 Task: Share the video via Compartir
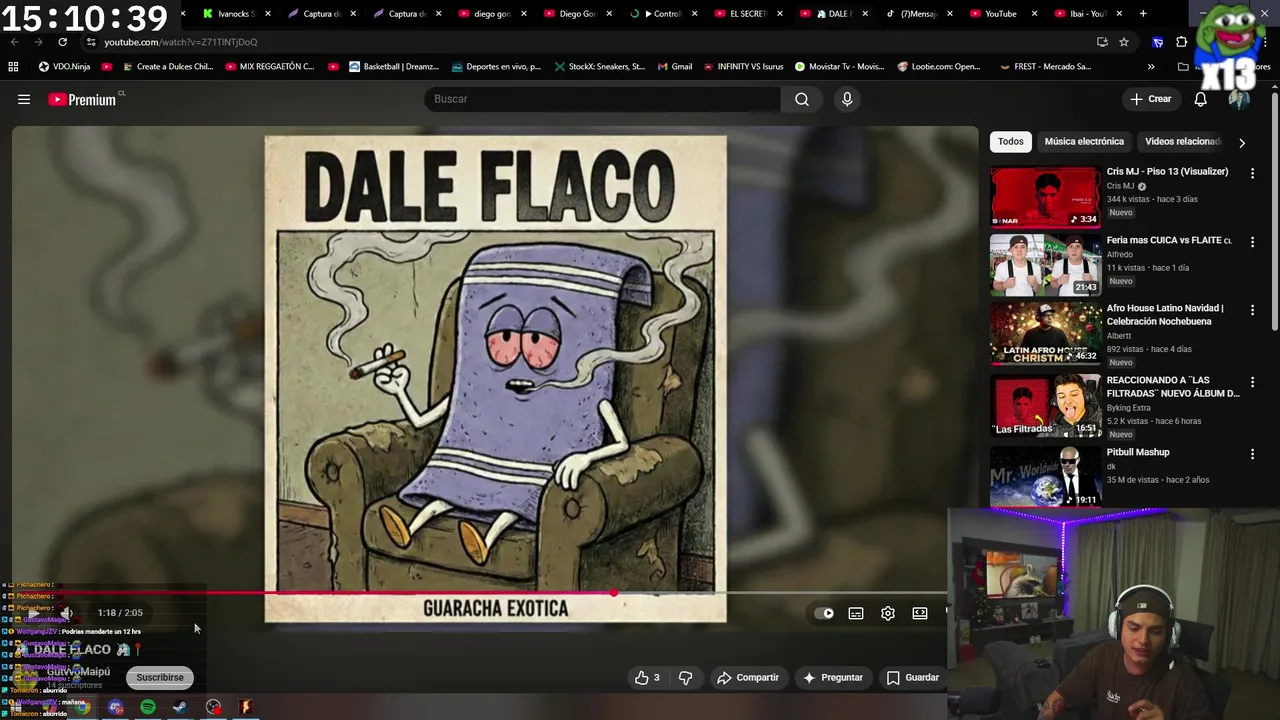(x=747, y=677)
